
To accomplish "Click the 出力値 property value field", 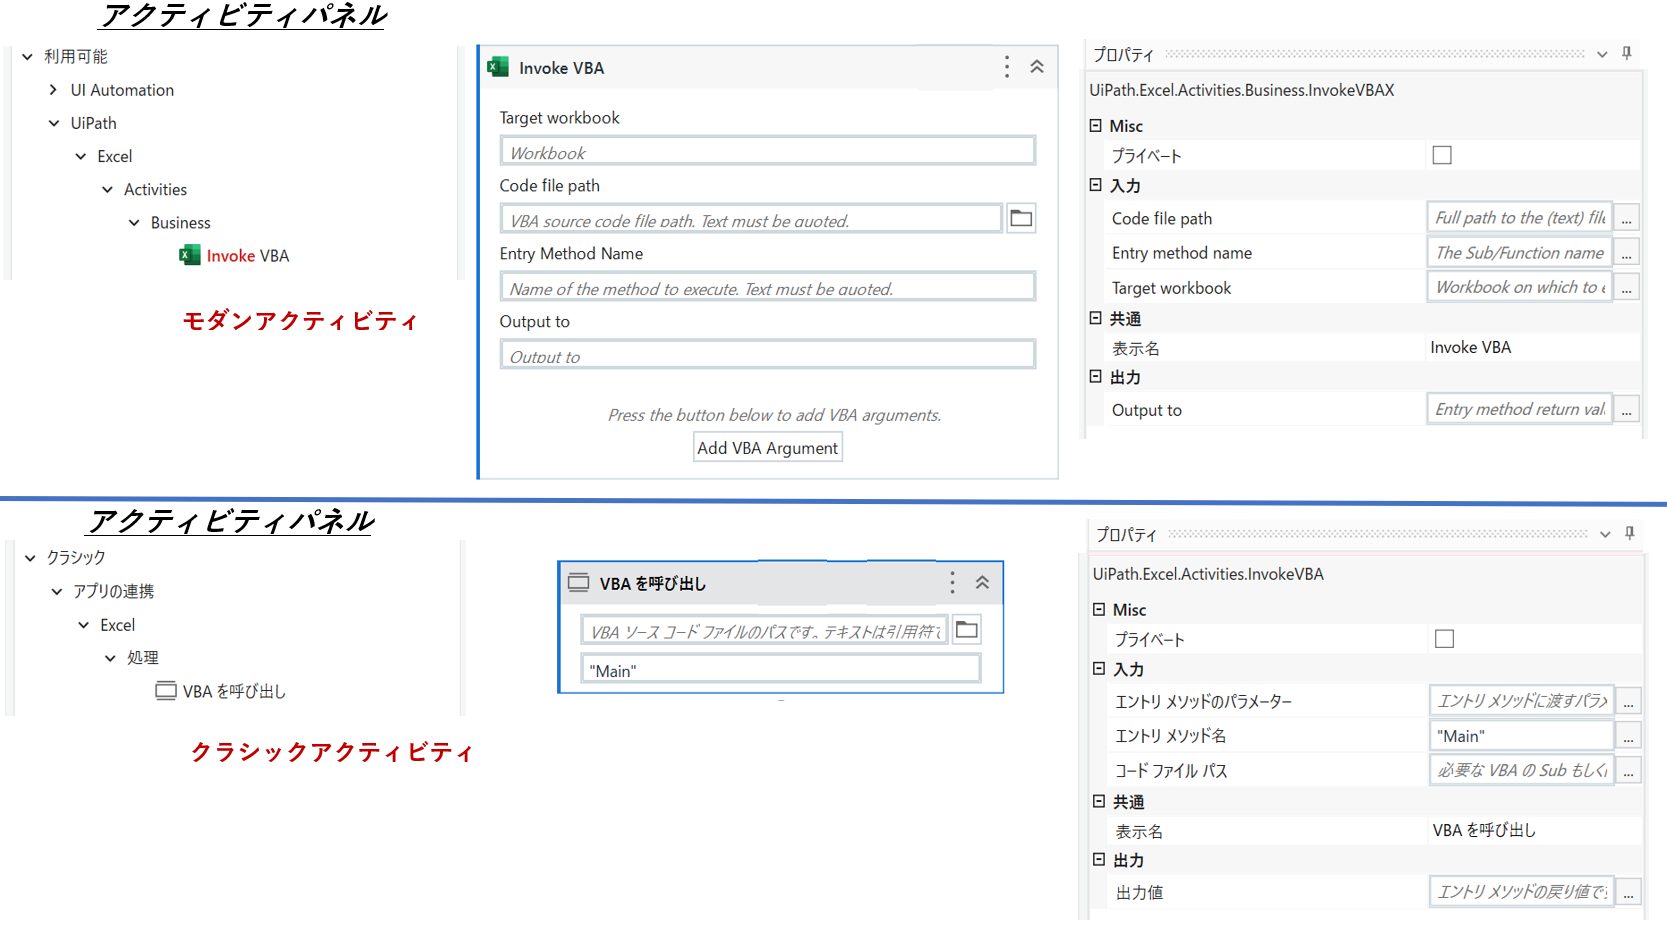I will 1522,892.
